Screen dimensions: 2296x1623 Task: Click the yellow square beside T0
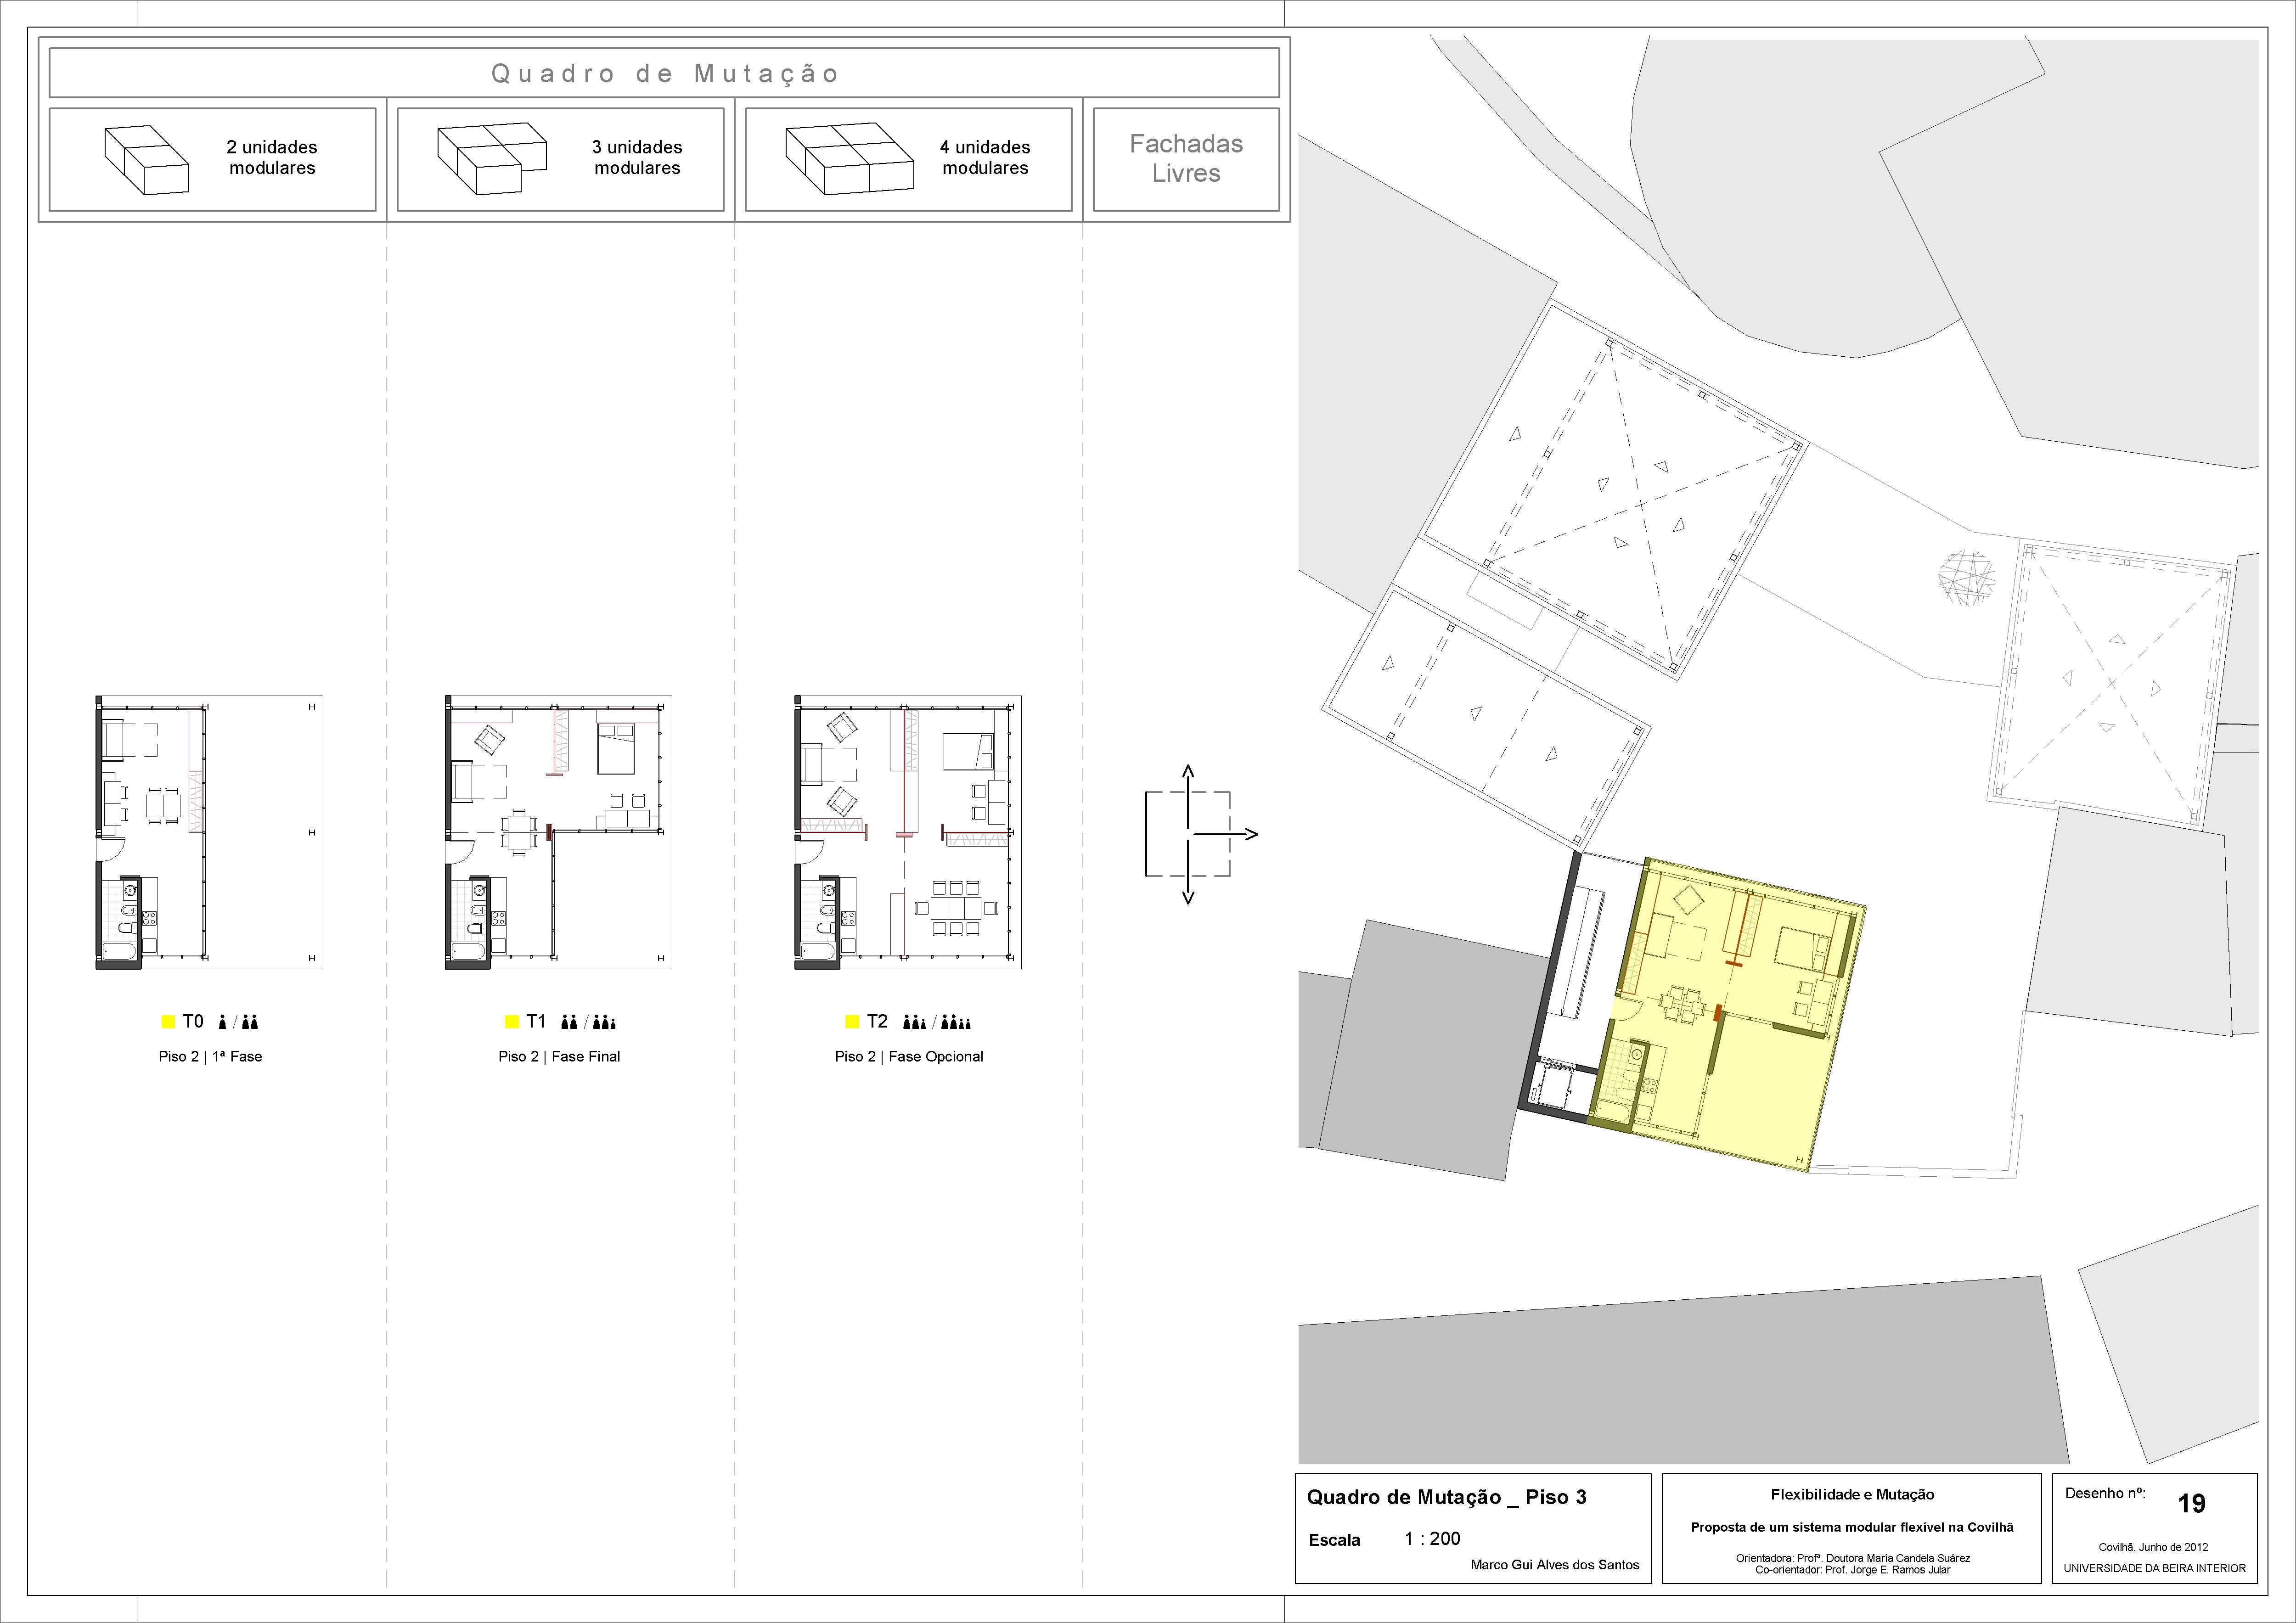(168, 1022)
